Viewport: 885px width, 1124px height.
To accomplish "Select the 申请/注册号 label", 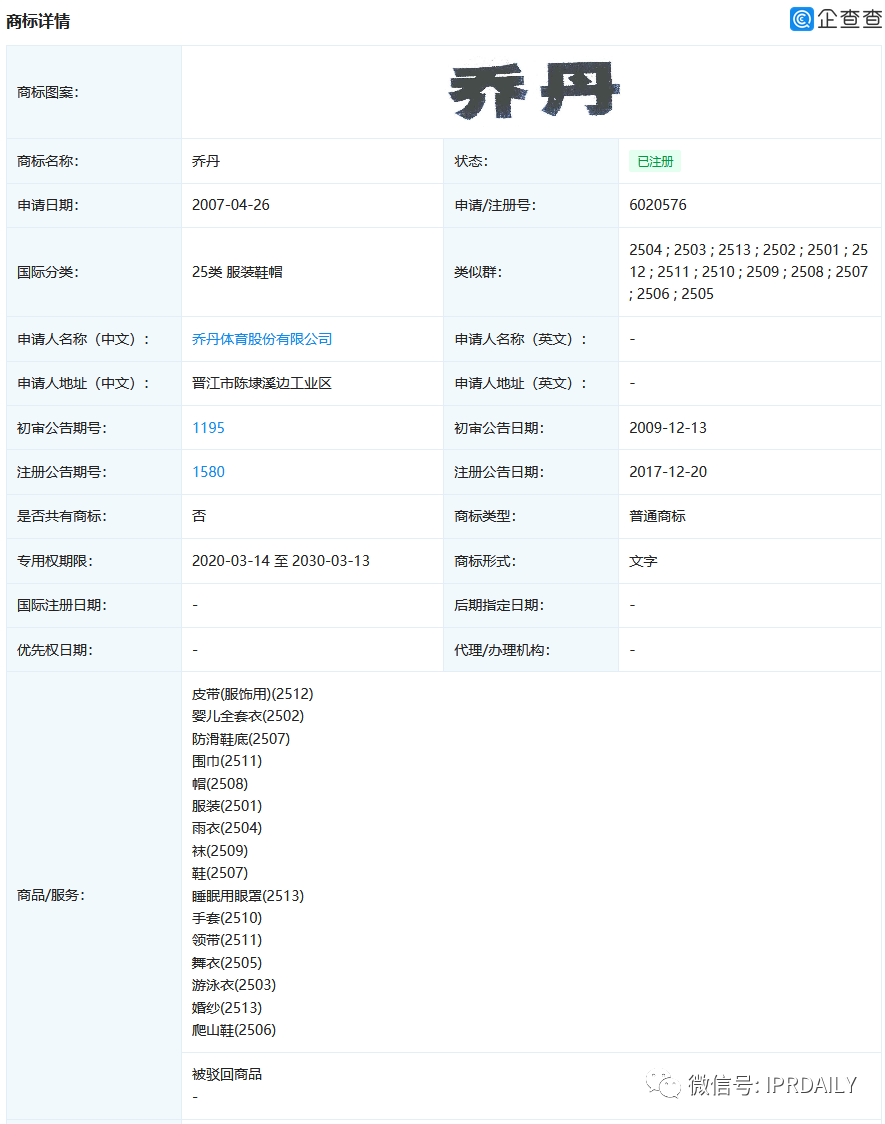I will point(494,205).
